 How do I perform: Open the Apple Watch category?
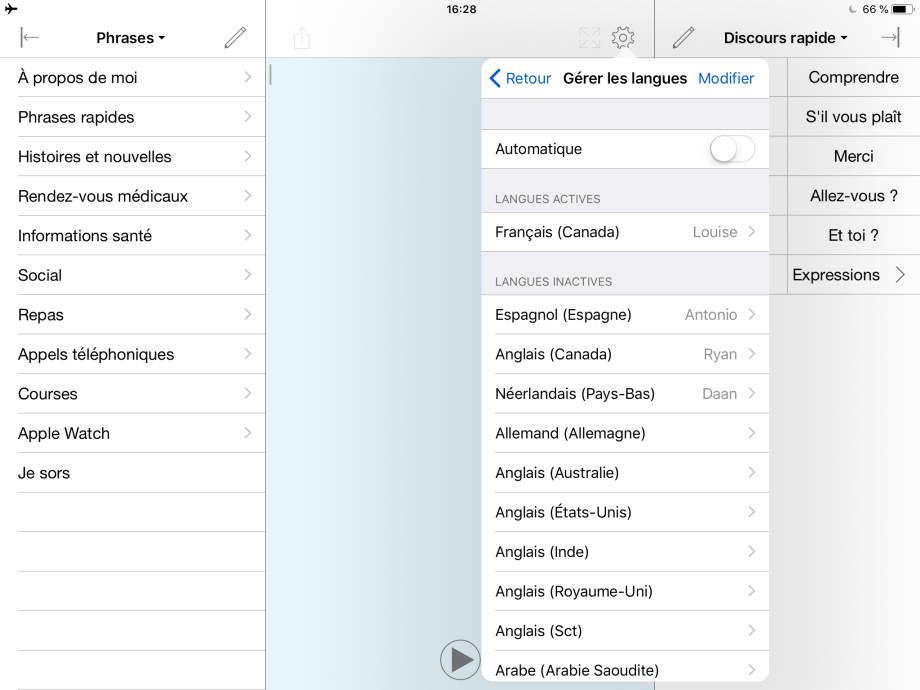pos(133,433)
